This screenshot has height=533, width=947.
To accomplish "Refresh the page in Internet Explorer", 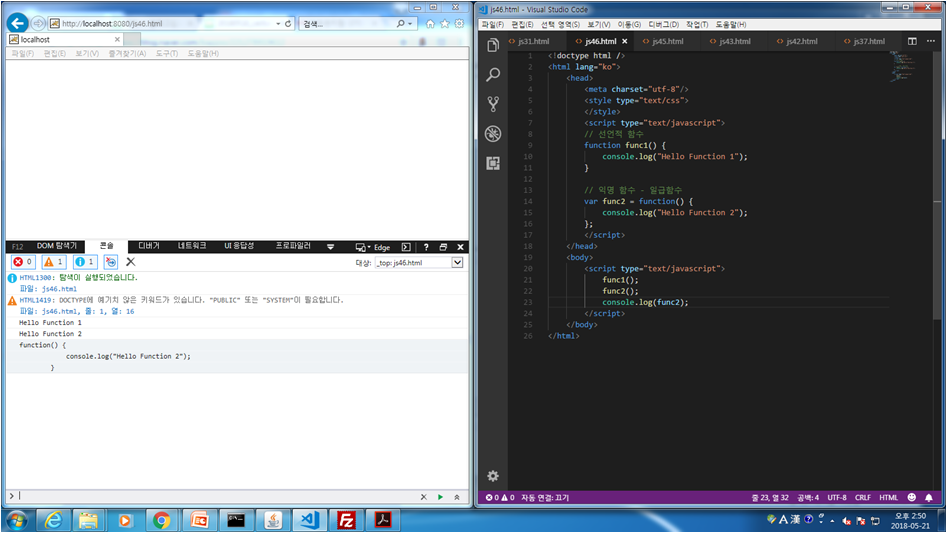I will click(x=288, y=24).
